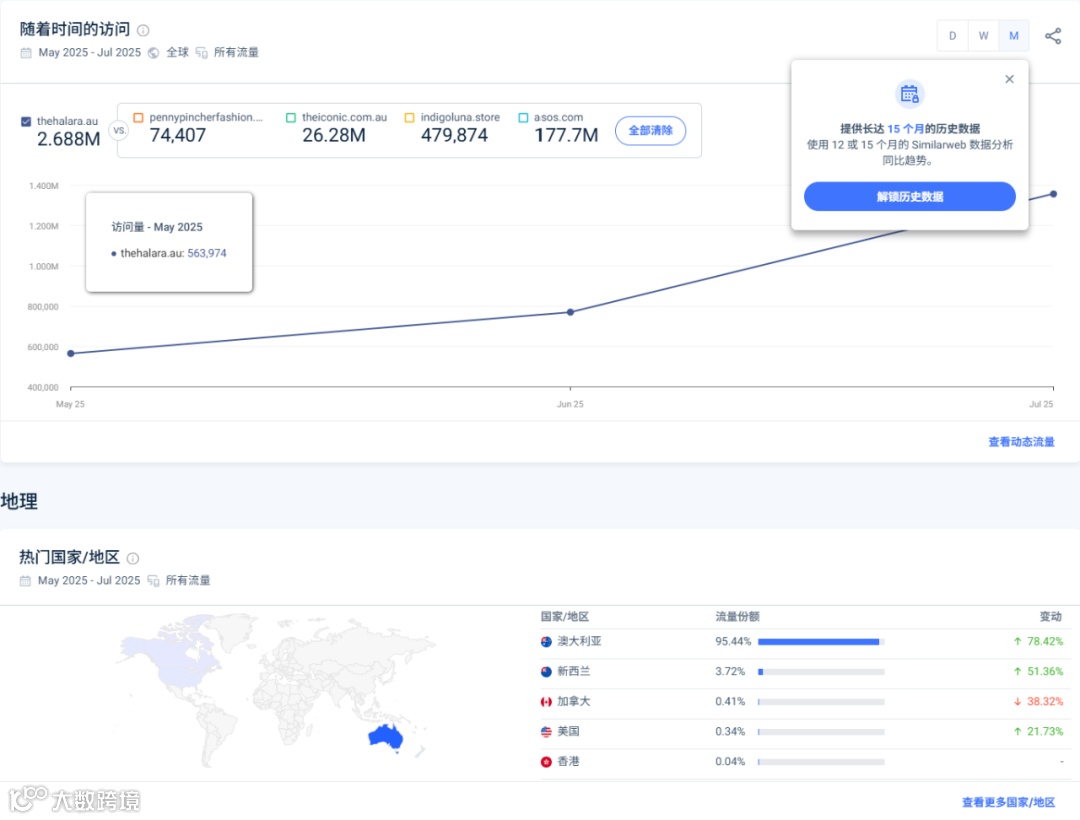Click the Jul 25 data point on the chart
The image size is (1080, 820).
[x=1053, y=194]
